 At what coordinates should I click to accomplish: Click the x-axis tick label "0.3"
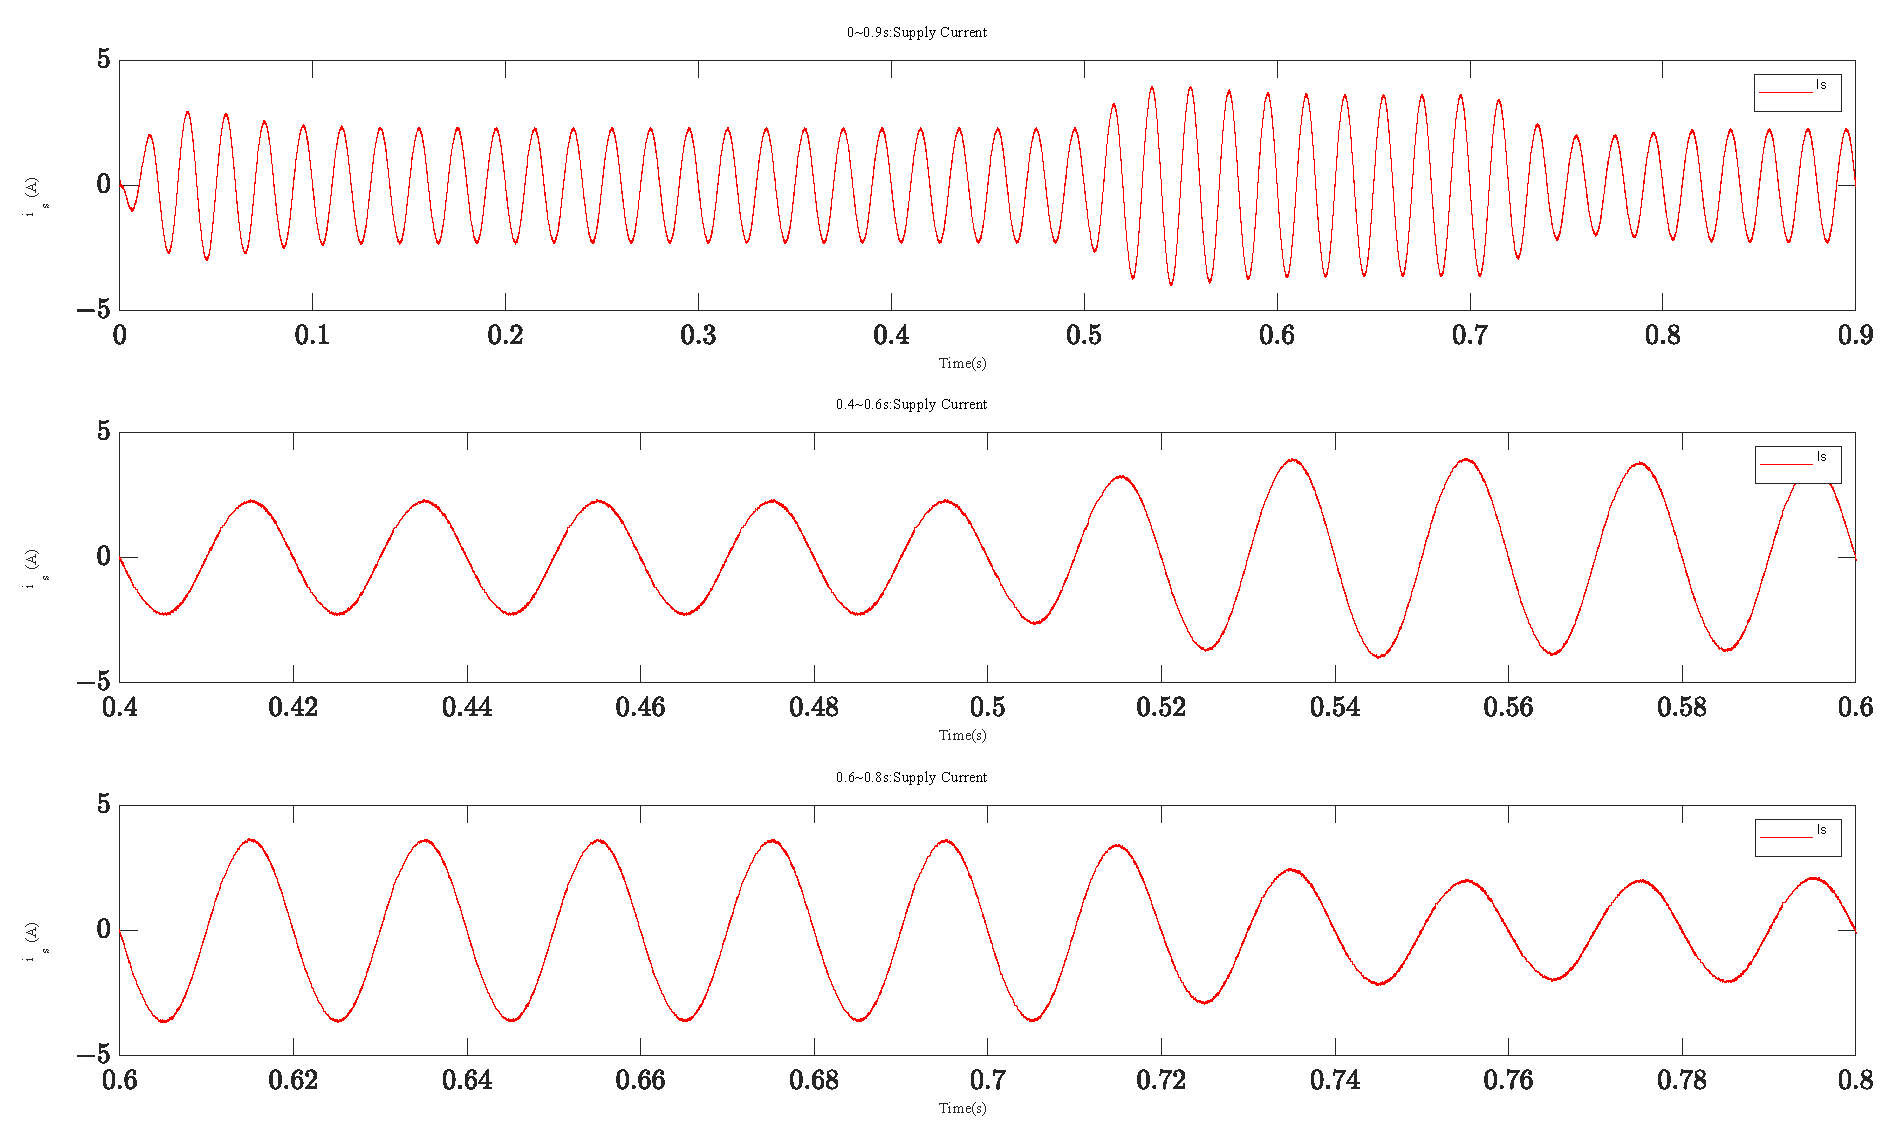pos(698,335)
